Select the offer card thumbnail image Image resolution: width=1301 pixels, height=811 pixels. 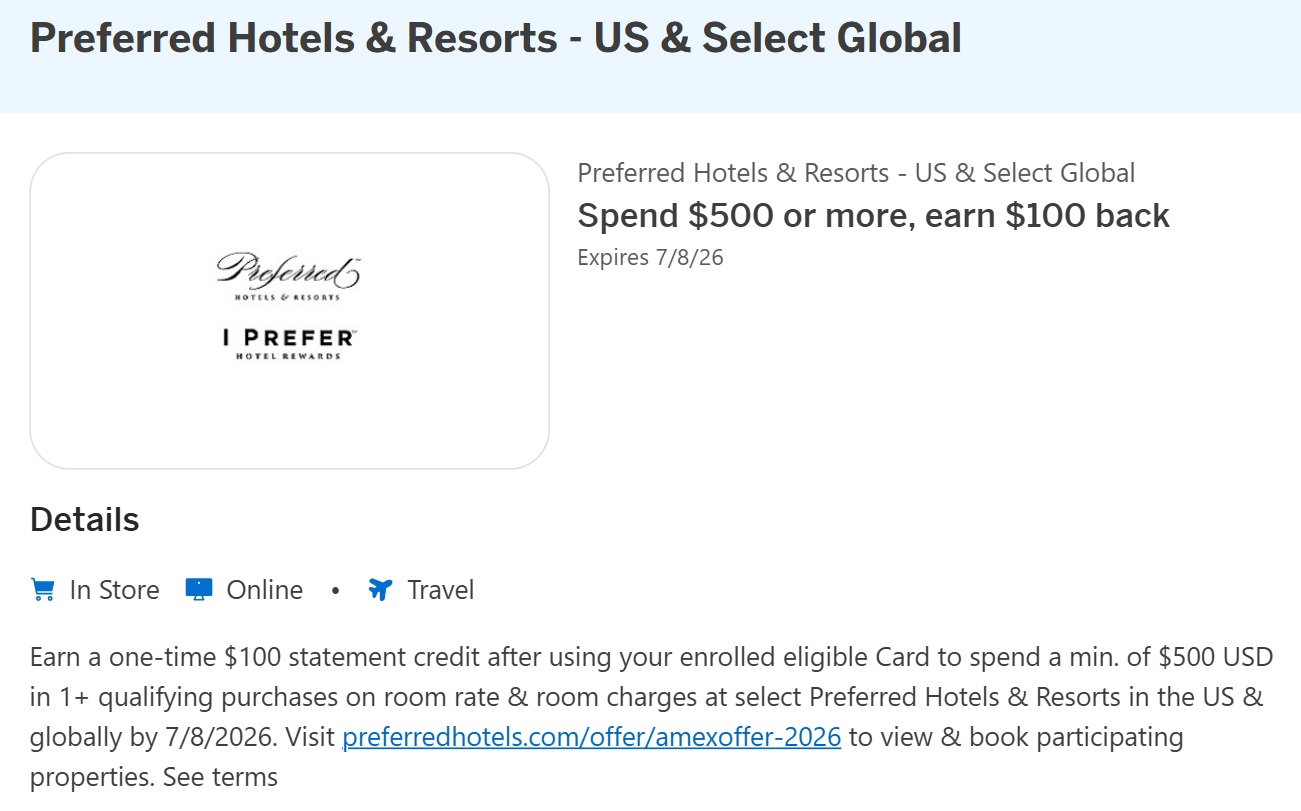click(289, 311)
